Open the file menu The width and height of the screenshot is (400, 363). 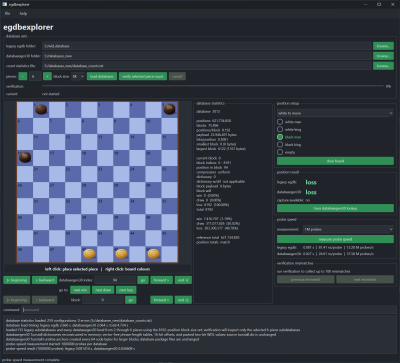tap(7, 14)
